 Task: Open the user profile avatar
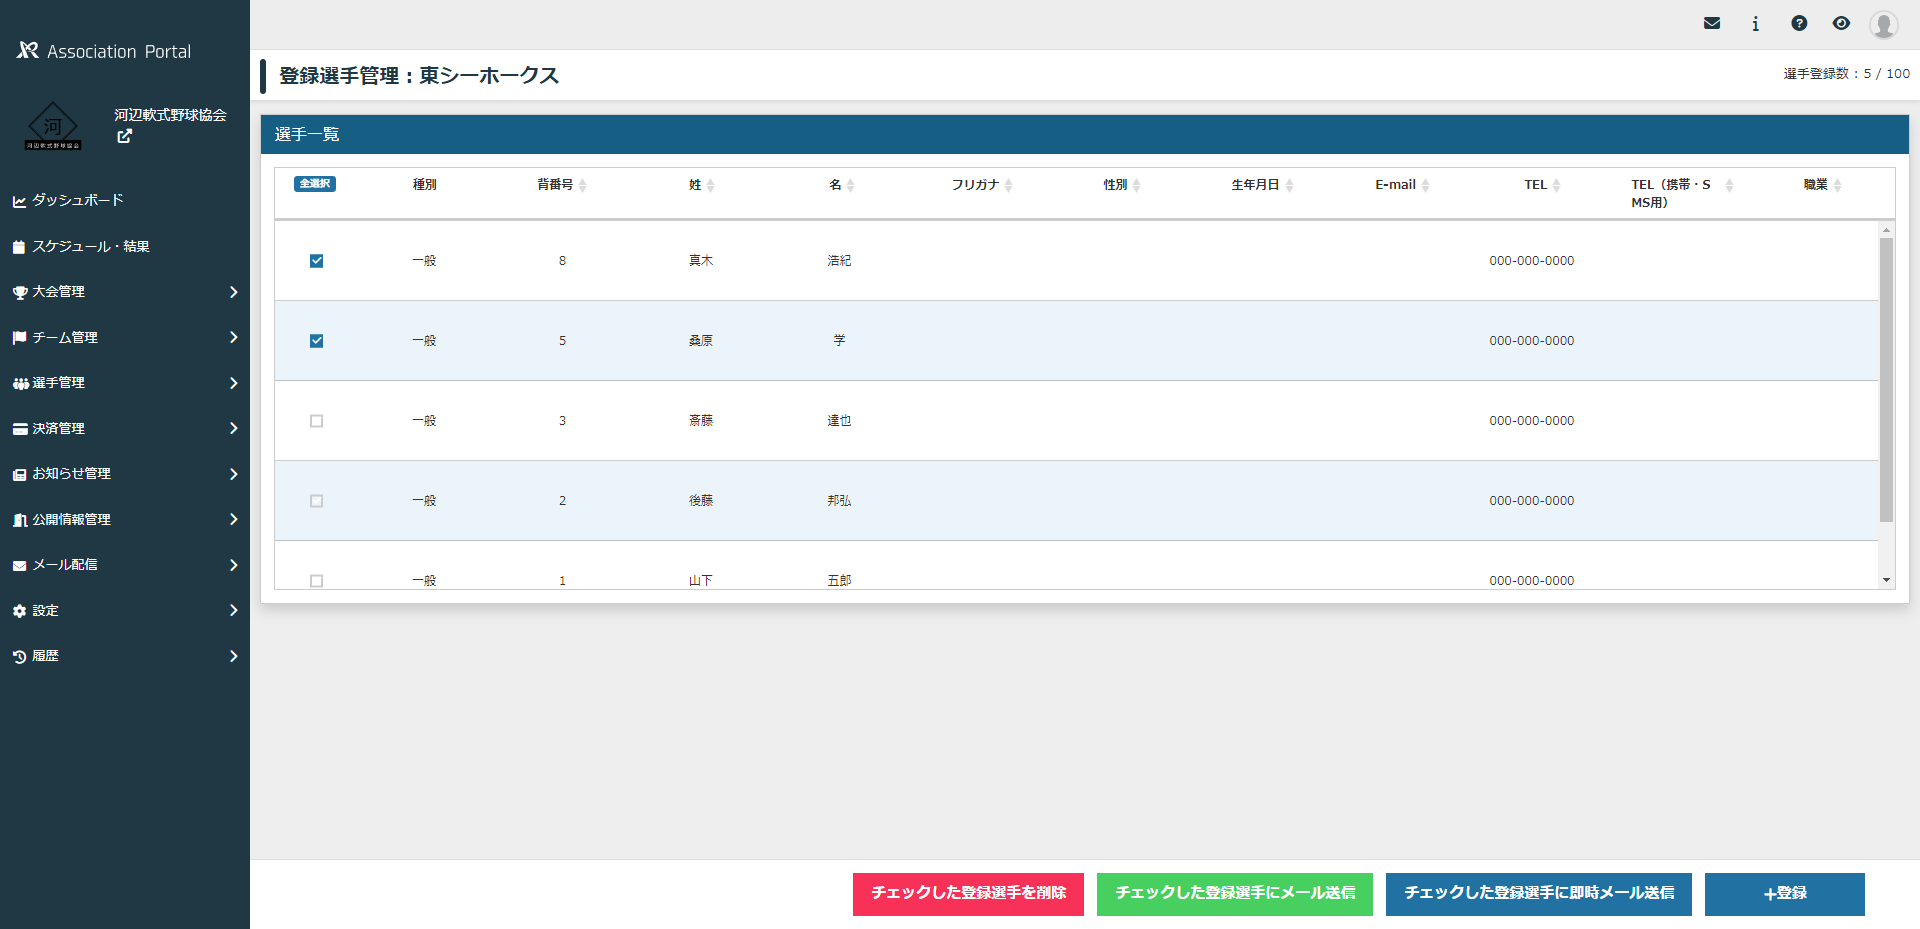pos(1883,24)
